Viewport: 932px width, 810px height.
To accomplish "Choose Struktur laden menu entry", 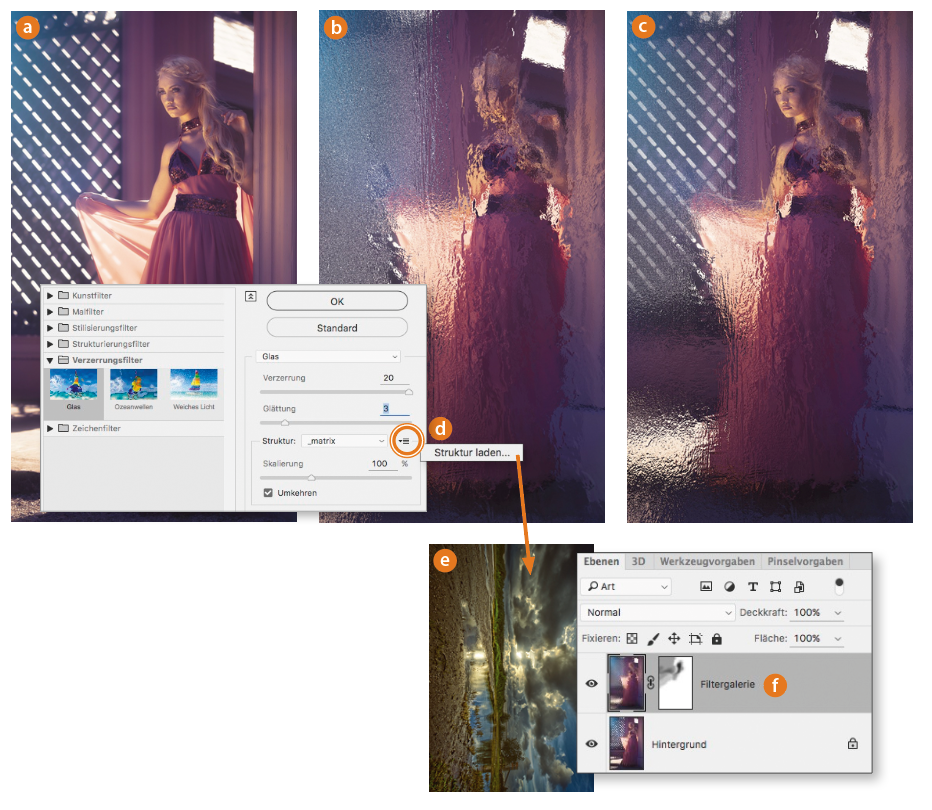I will pos(471,453).
